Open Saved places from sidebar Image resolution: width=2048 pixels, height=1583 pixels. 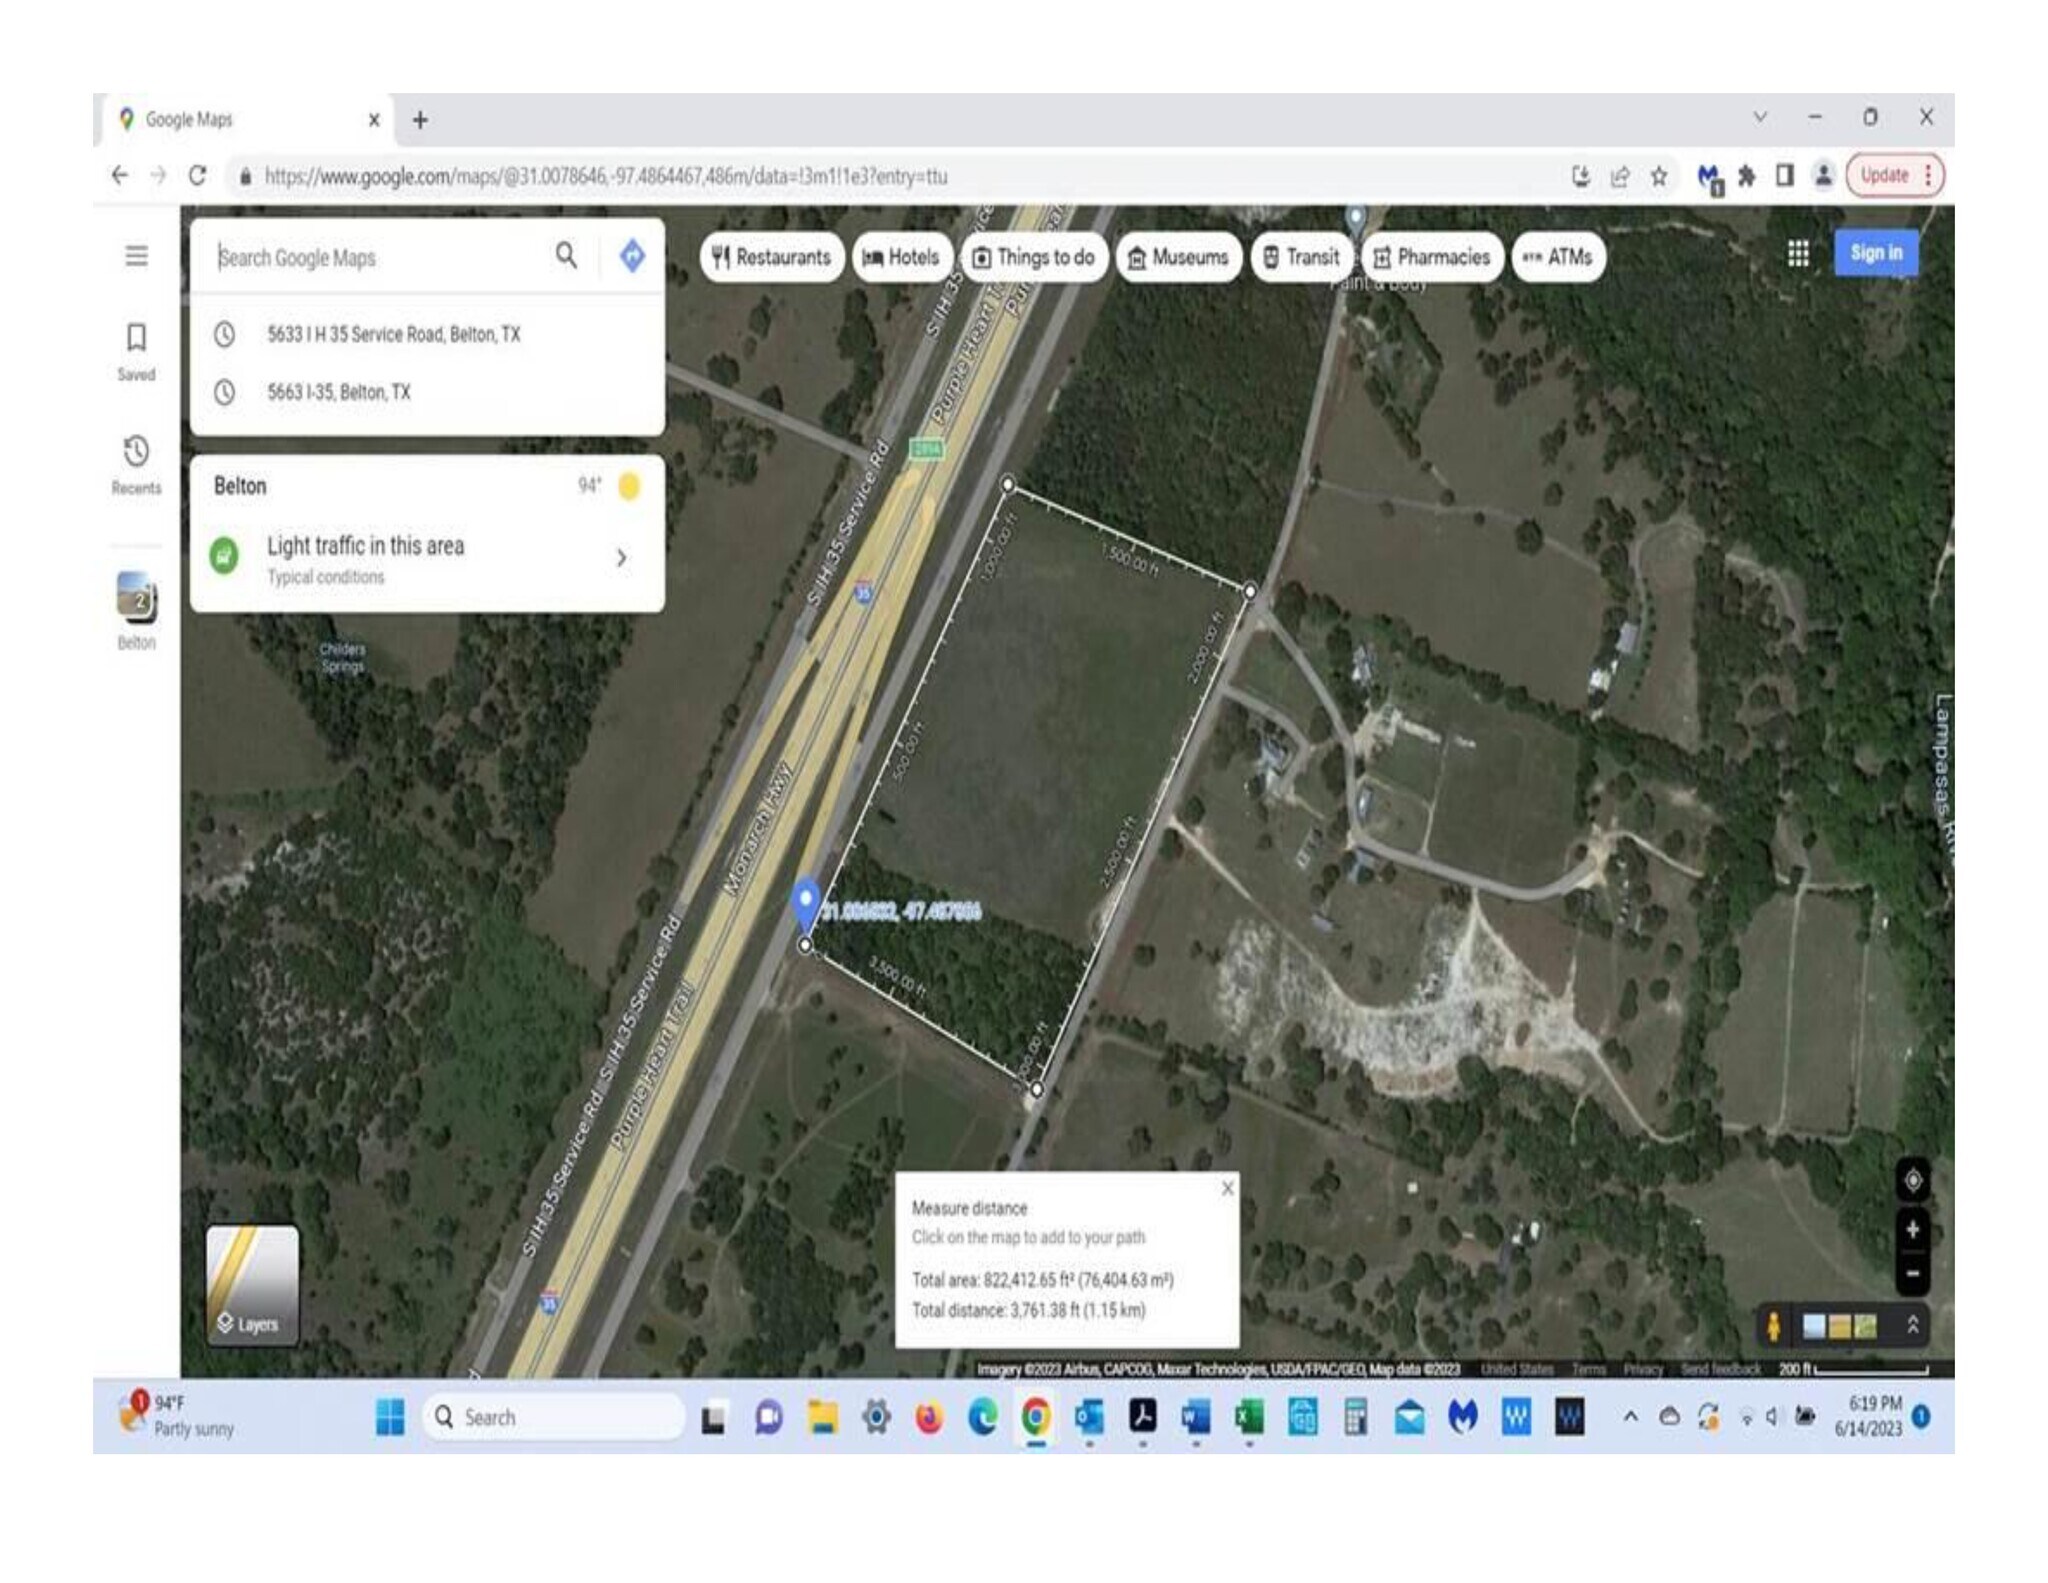tap(137, 350)
